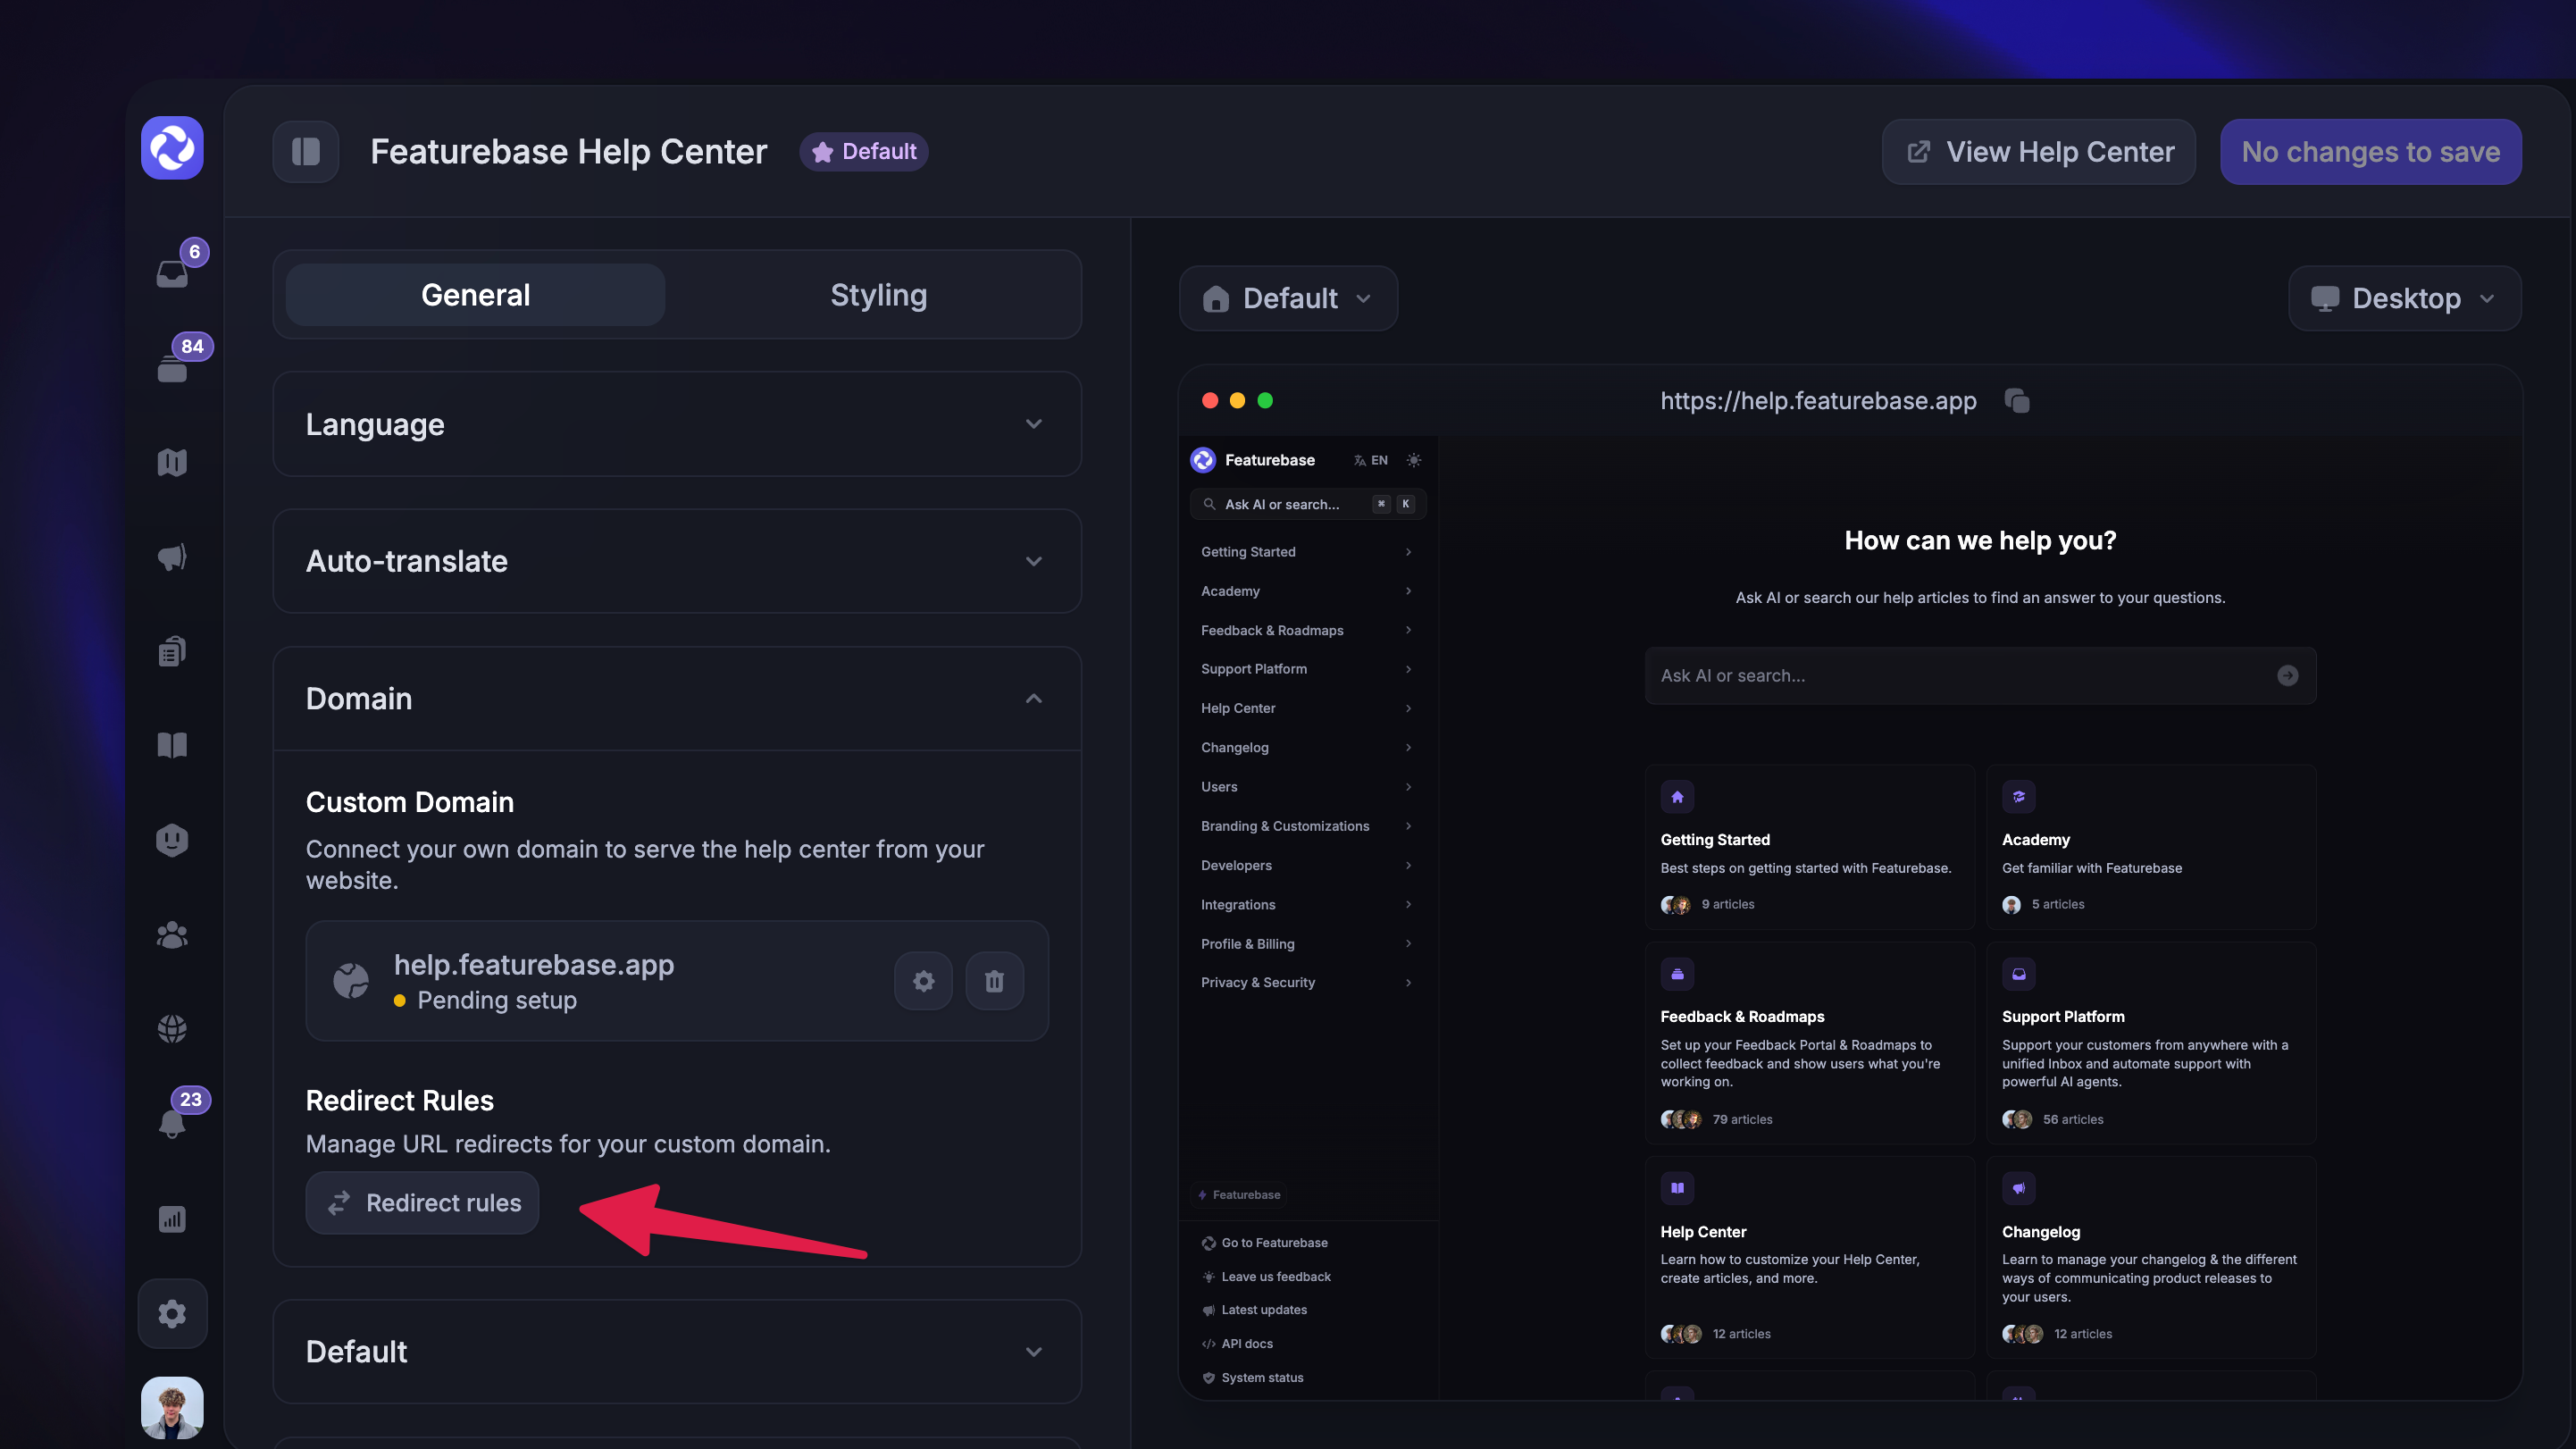Open the roadmap map icon in sidebar
Viewport: 2576px width, 1449px height.
point(172,462)
